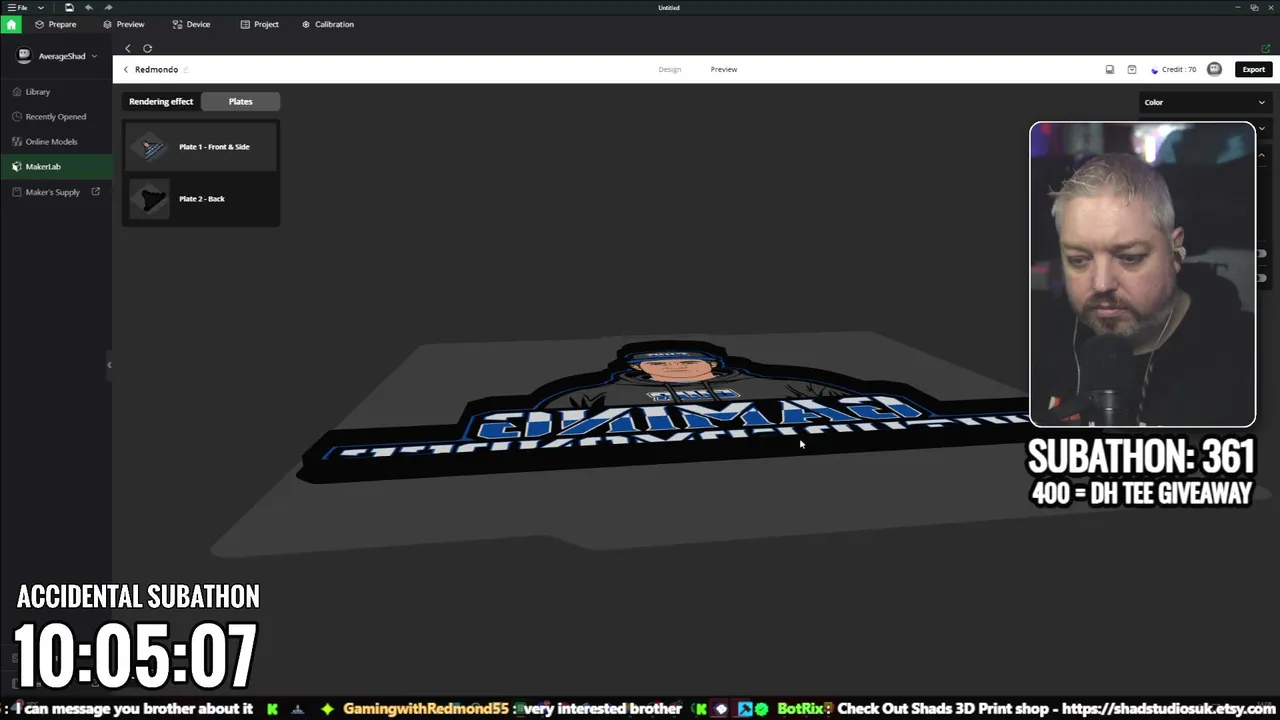Expand the dropdown below Color
The image size is (1280, 720).
coord(1262,128)
